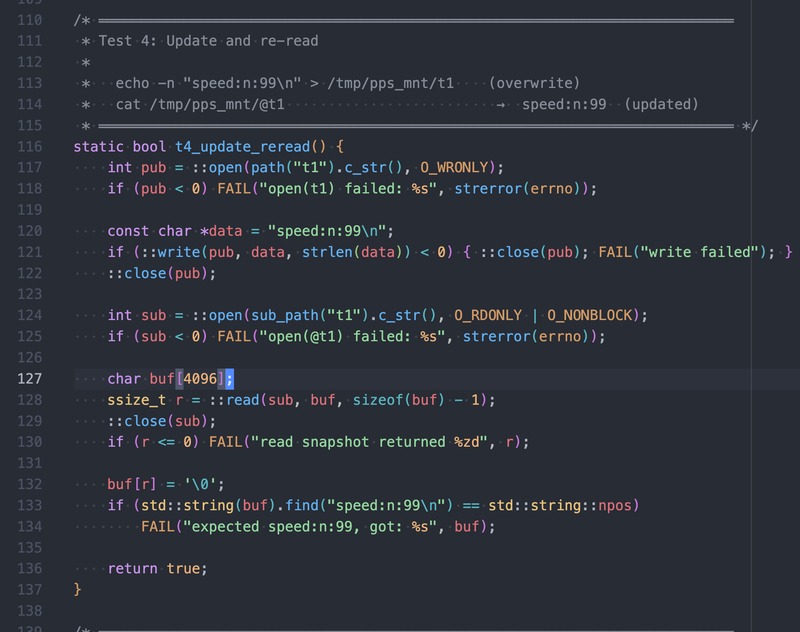
Task: Click the FAIL macro on line 130
Action: coord(226,442)
